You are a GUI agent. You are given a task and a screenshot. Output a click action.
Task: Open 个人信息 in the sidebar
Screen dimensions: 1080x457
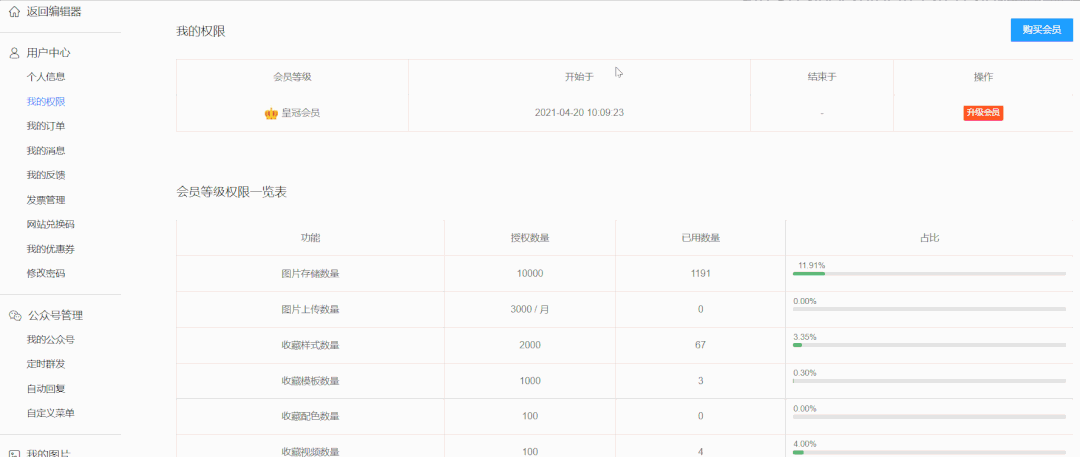(x=46, y=77)
